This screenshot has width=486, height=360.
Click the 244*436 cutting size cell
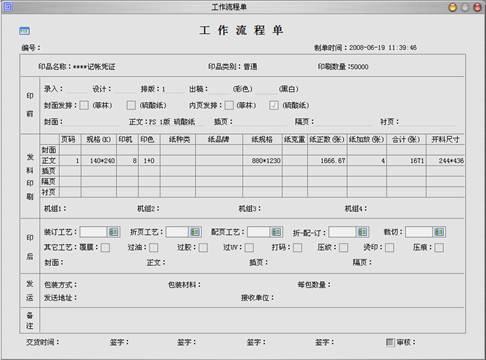(445, 161)
